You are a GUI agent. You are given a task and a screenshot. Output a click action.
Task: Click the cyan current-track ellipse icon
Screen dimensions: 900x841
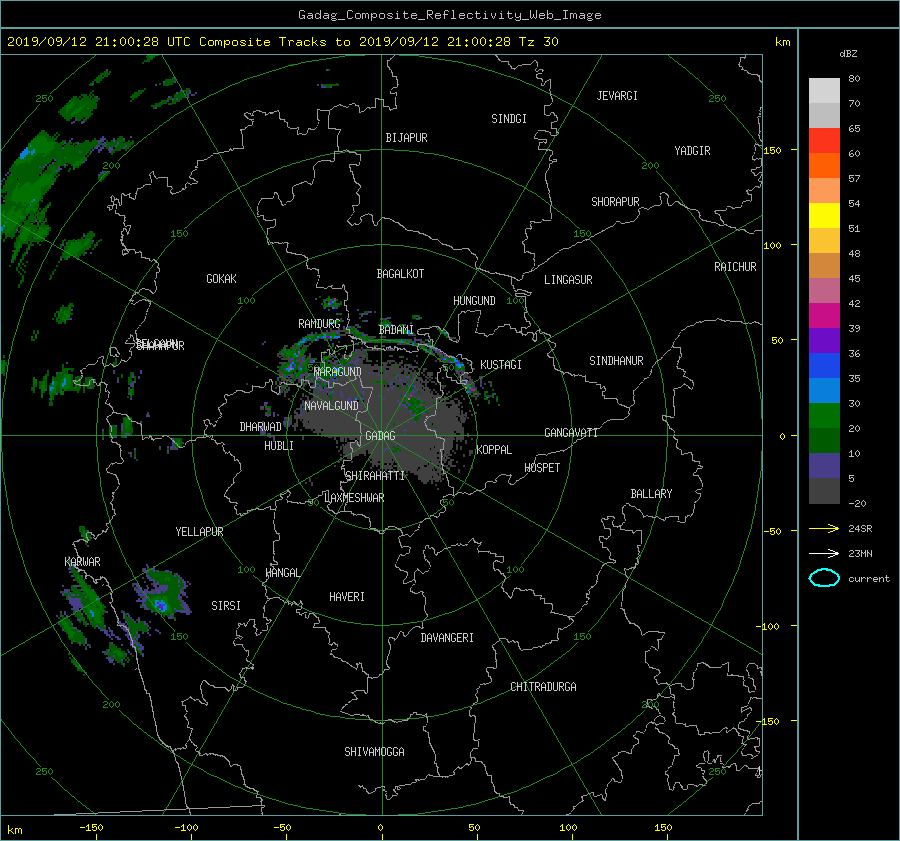pos(824,578)
